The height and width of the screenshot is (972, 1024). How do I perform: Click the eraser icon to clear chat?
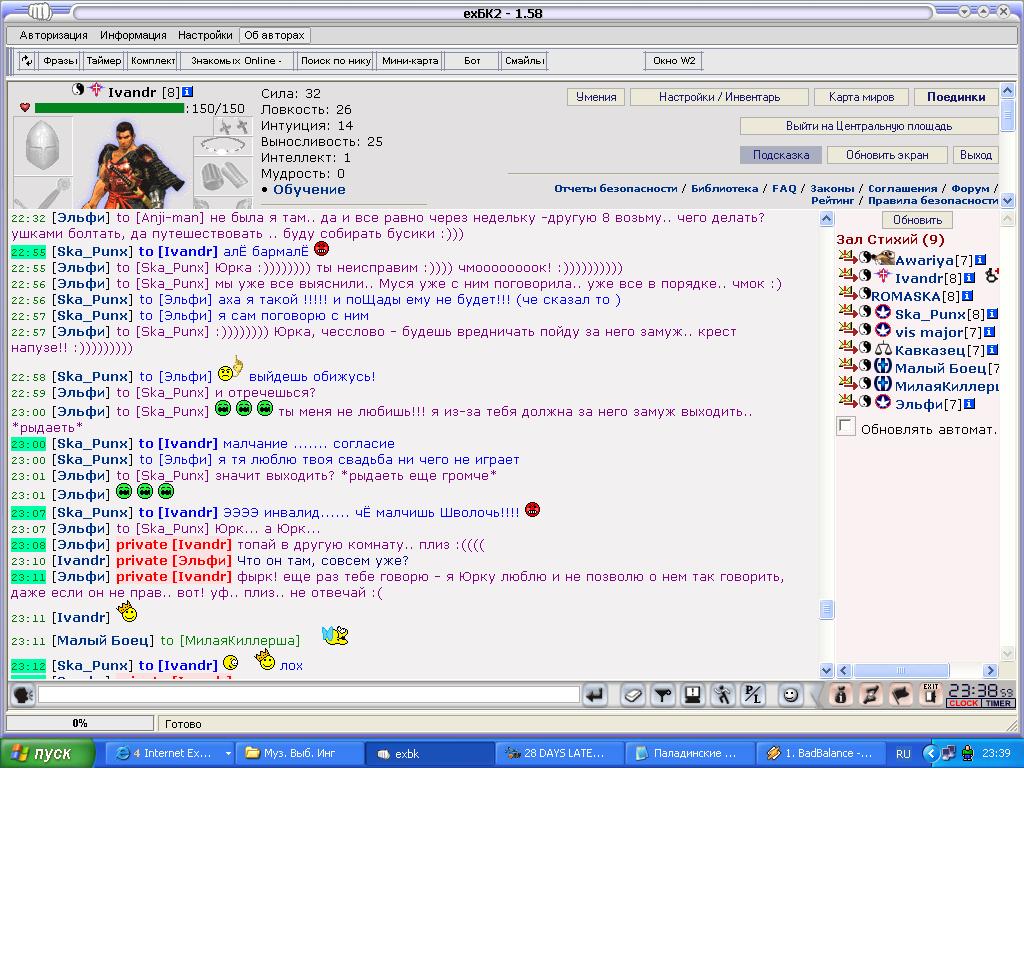coord(632,695)
